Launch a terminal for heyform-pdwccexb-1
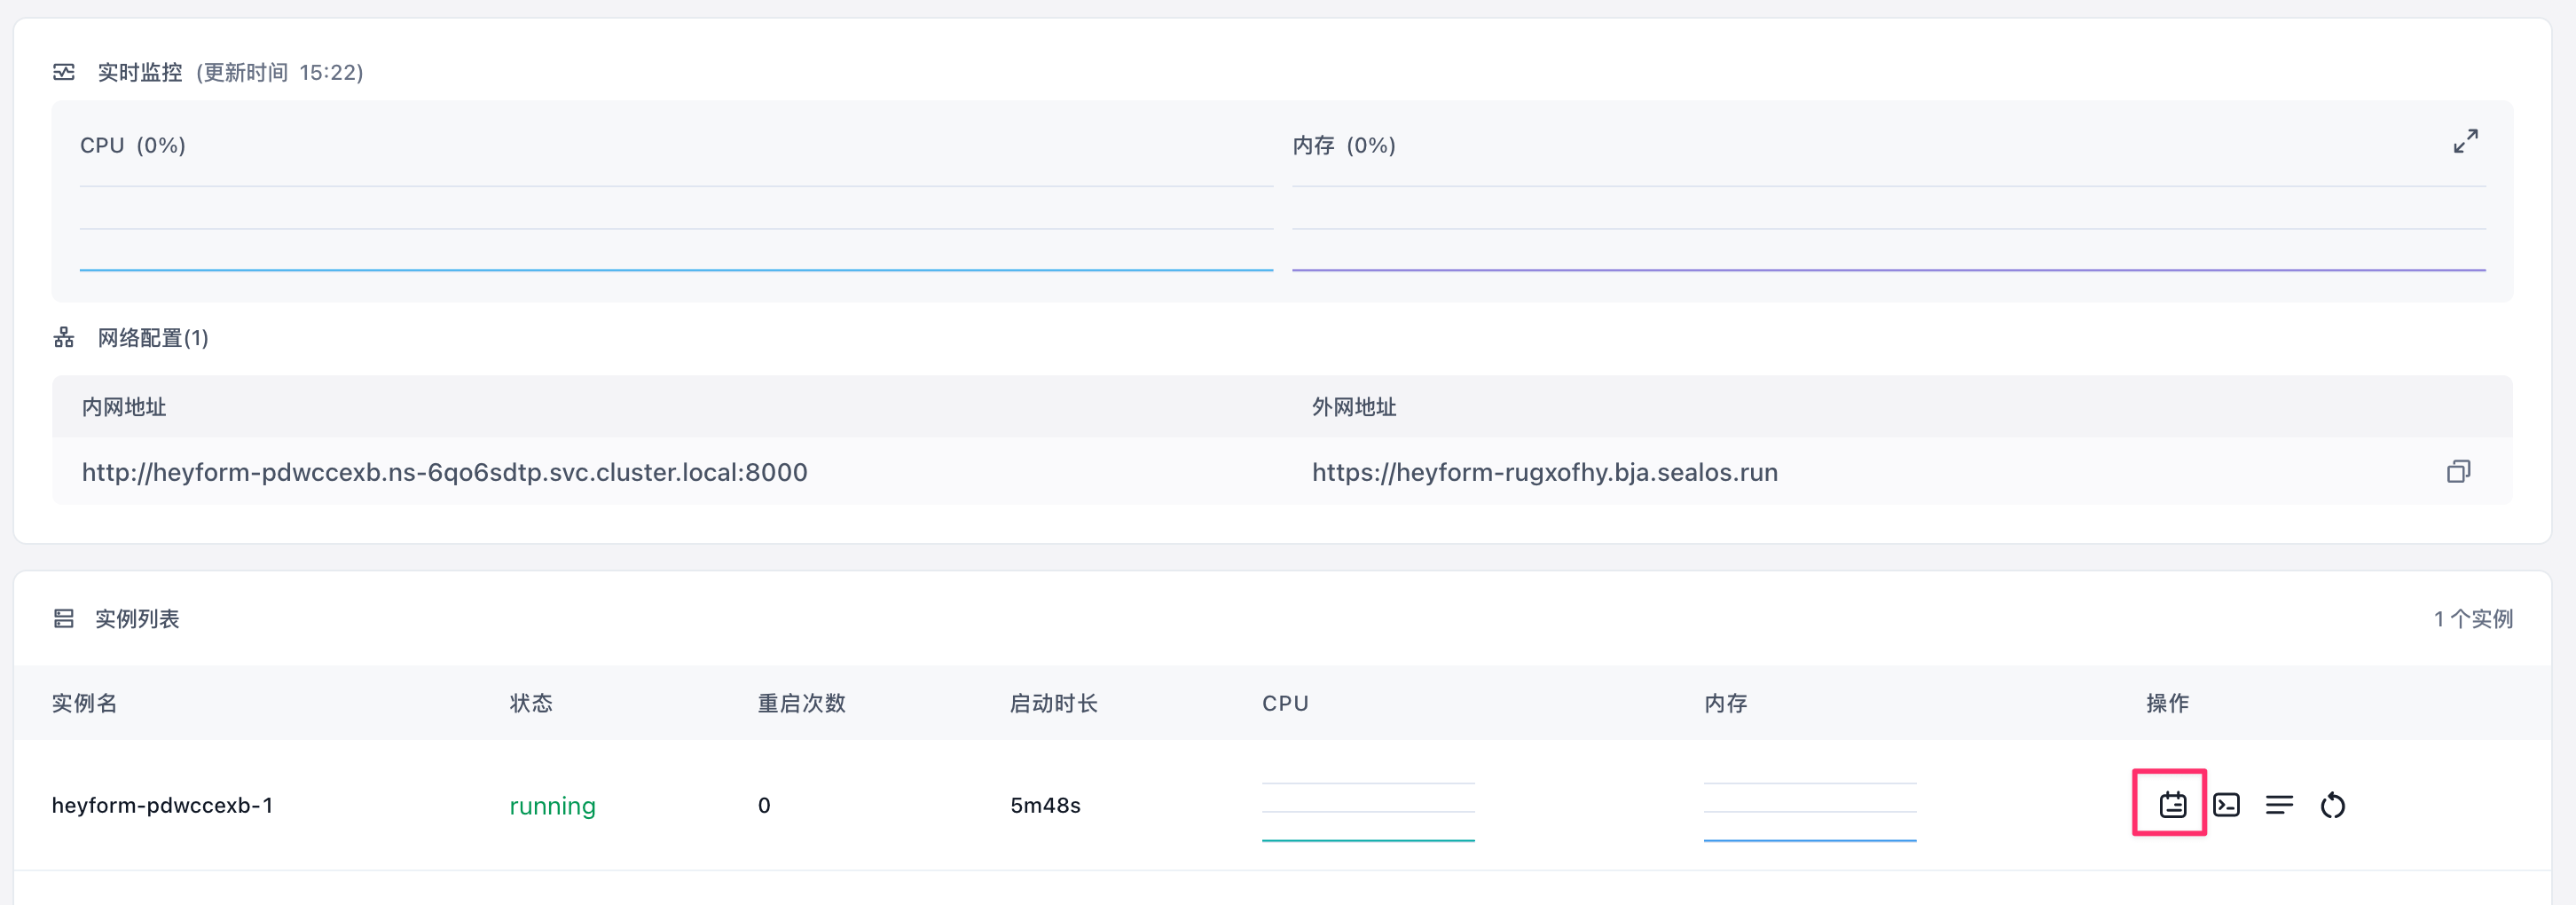 pyautogui.click(x=2226, y=804)
